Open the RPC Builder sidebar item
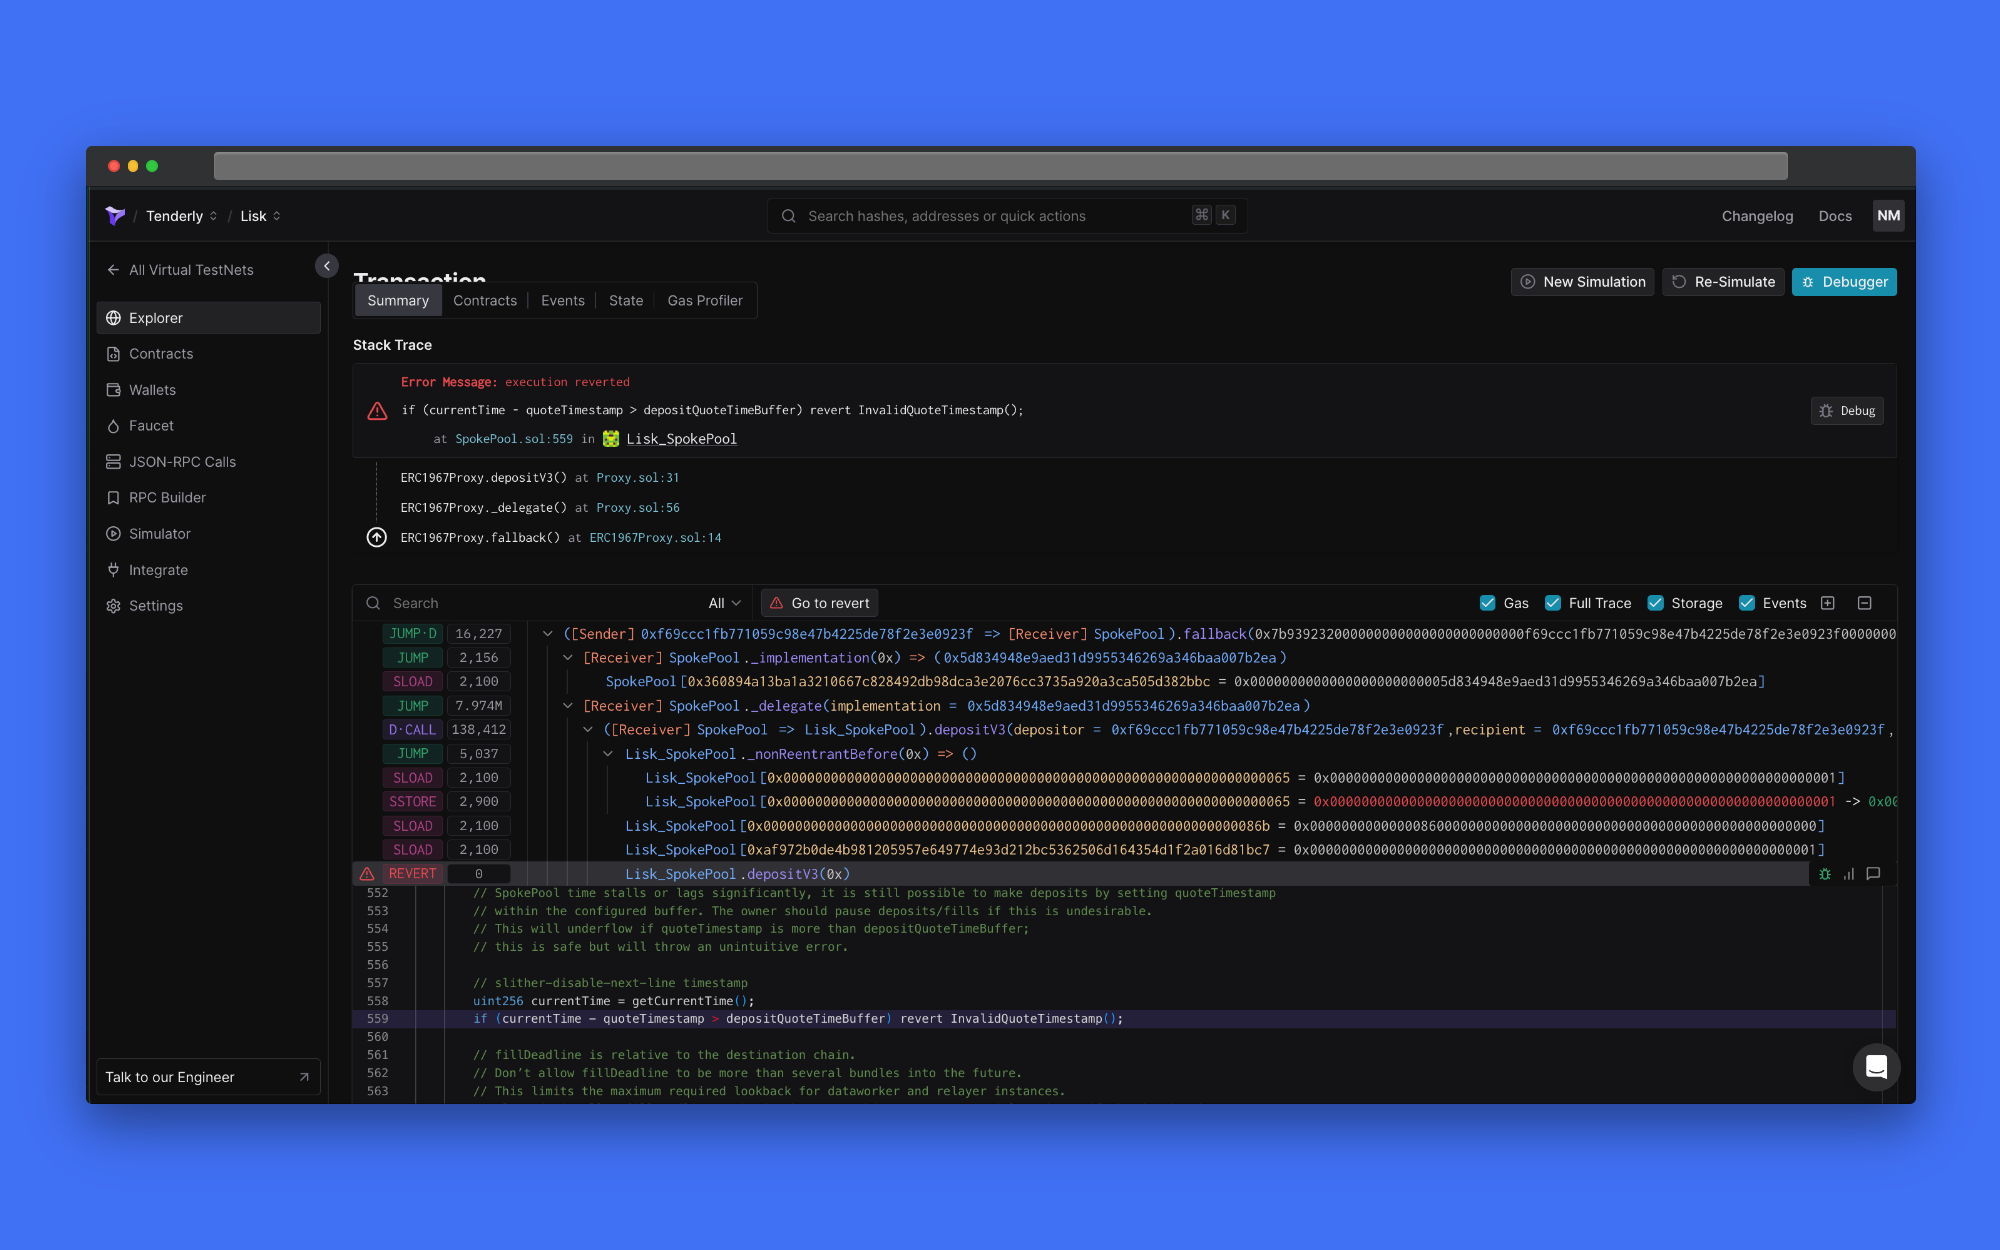 pos(167,498)
